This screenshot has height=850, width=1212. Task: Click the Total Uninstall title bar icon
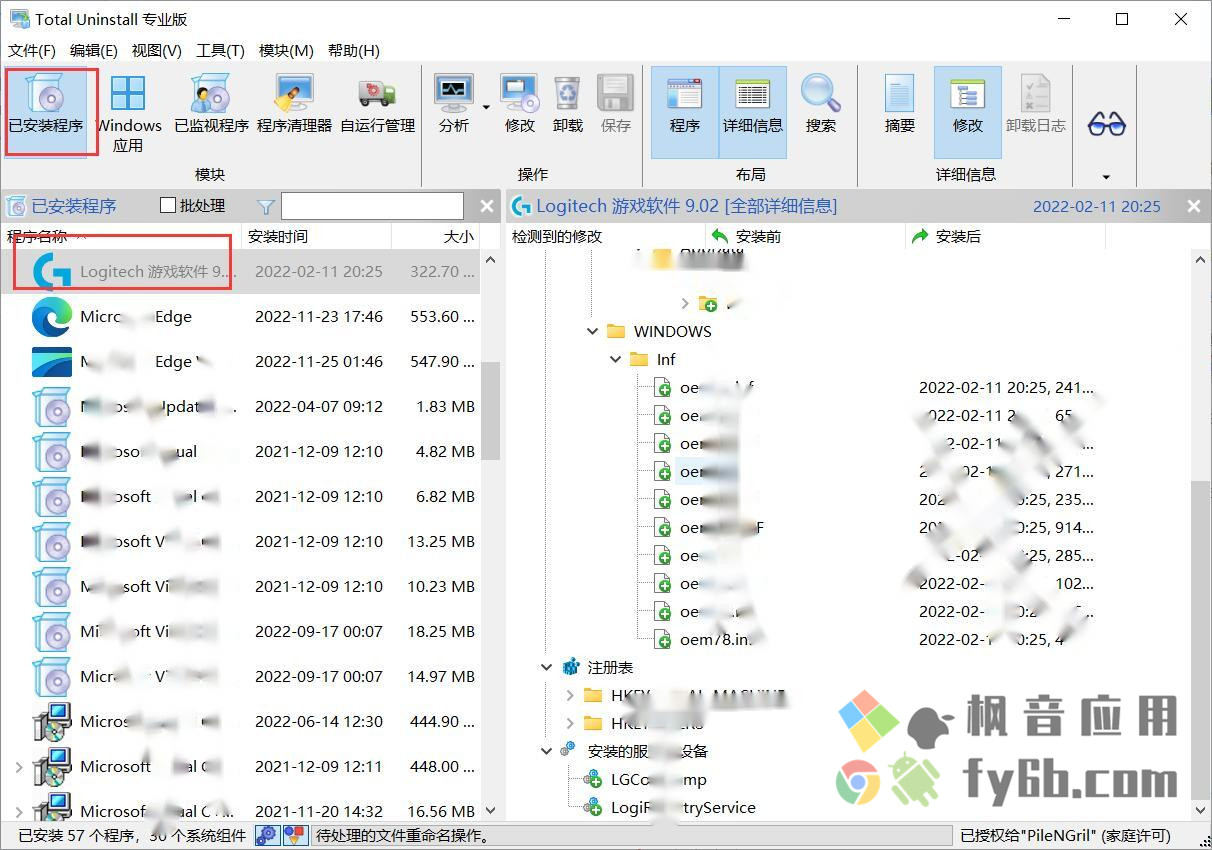18,19
